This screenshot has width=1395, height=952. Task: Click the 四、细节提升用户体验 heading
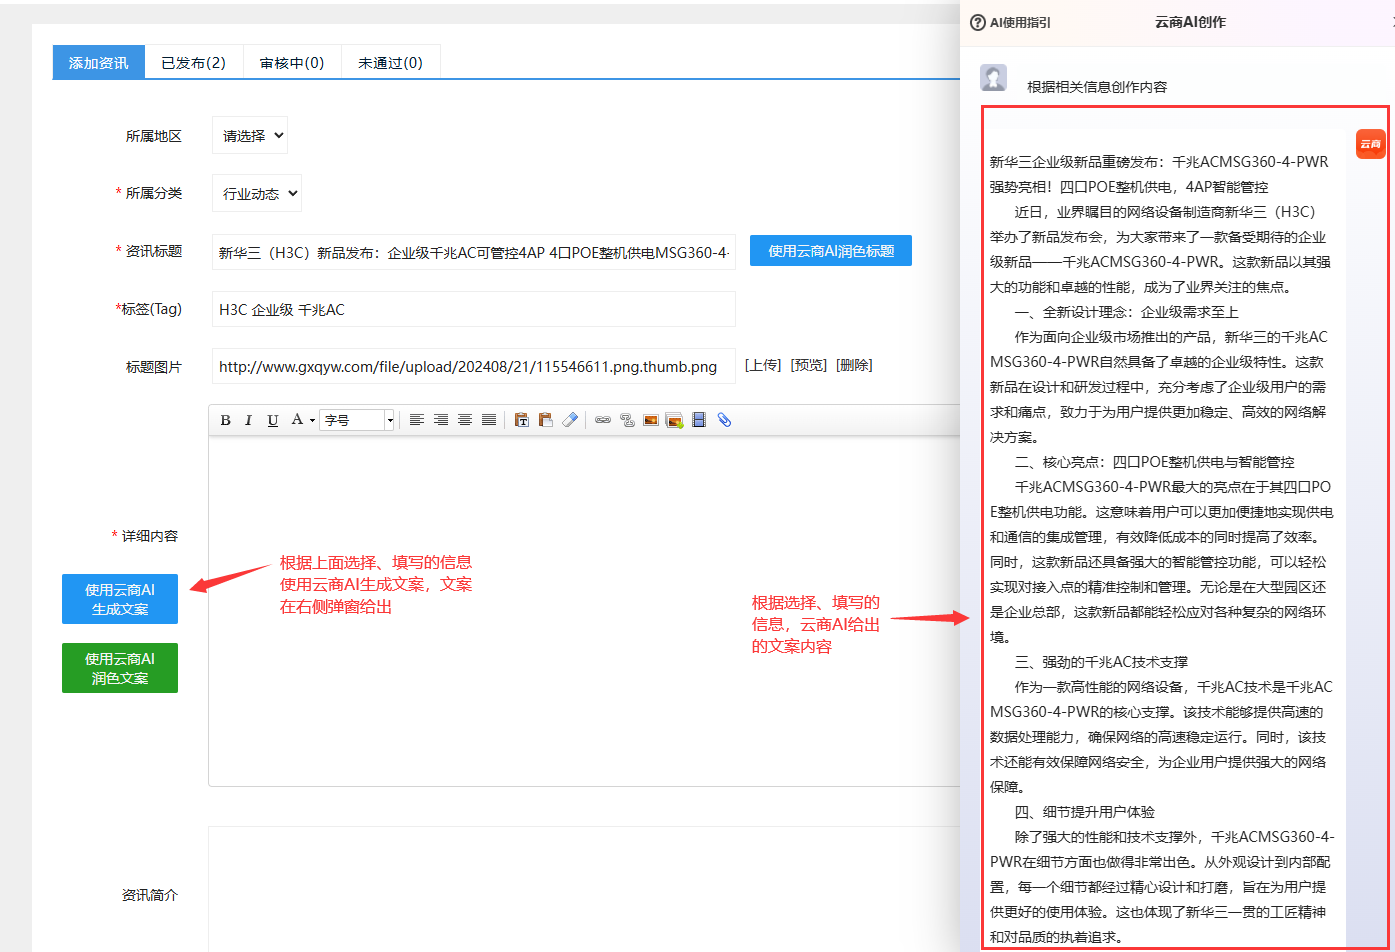point(1084,812)
